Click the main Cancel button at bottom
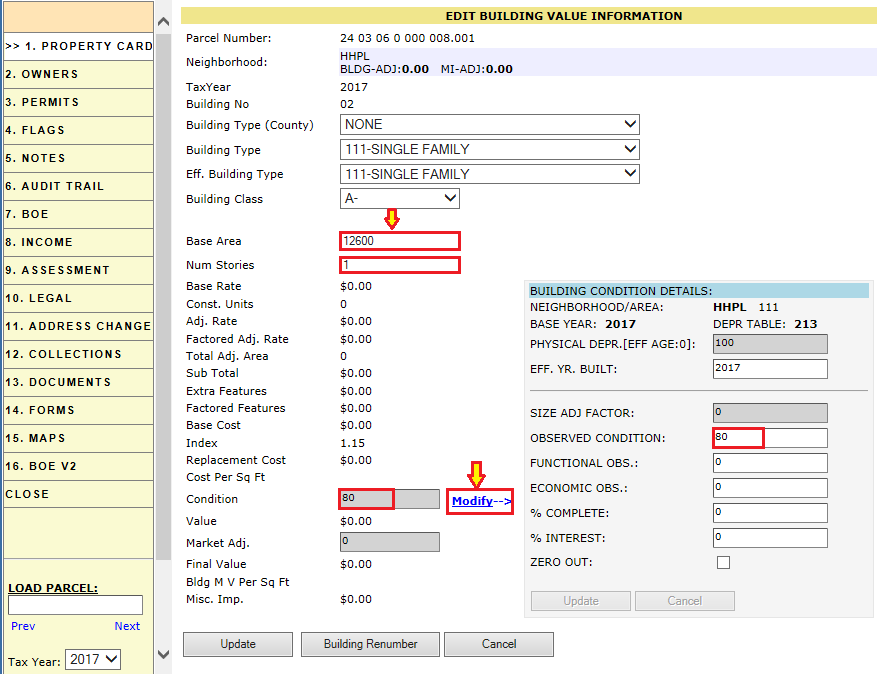 [x=498, y=644]
